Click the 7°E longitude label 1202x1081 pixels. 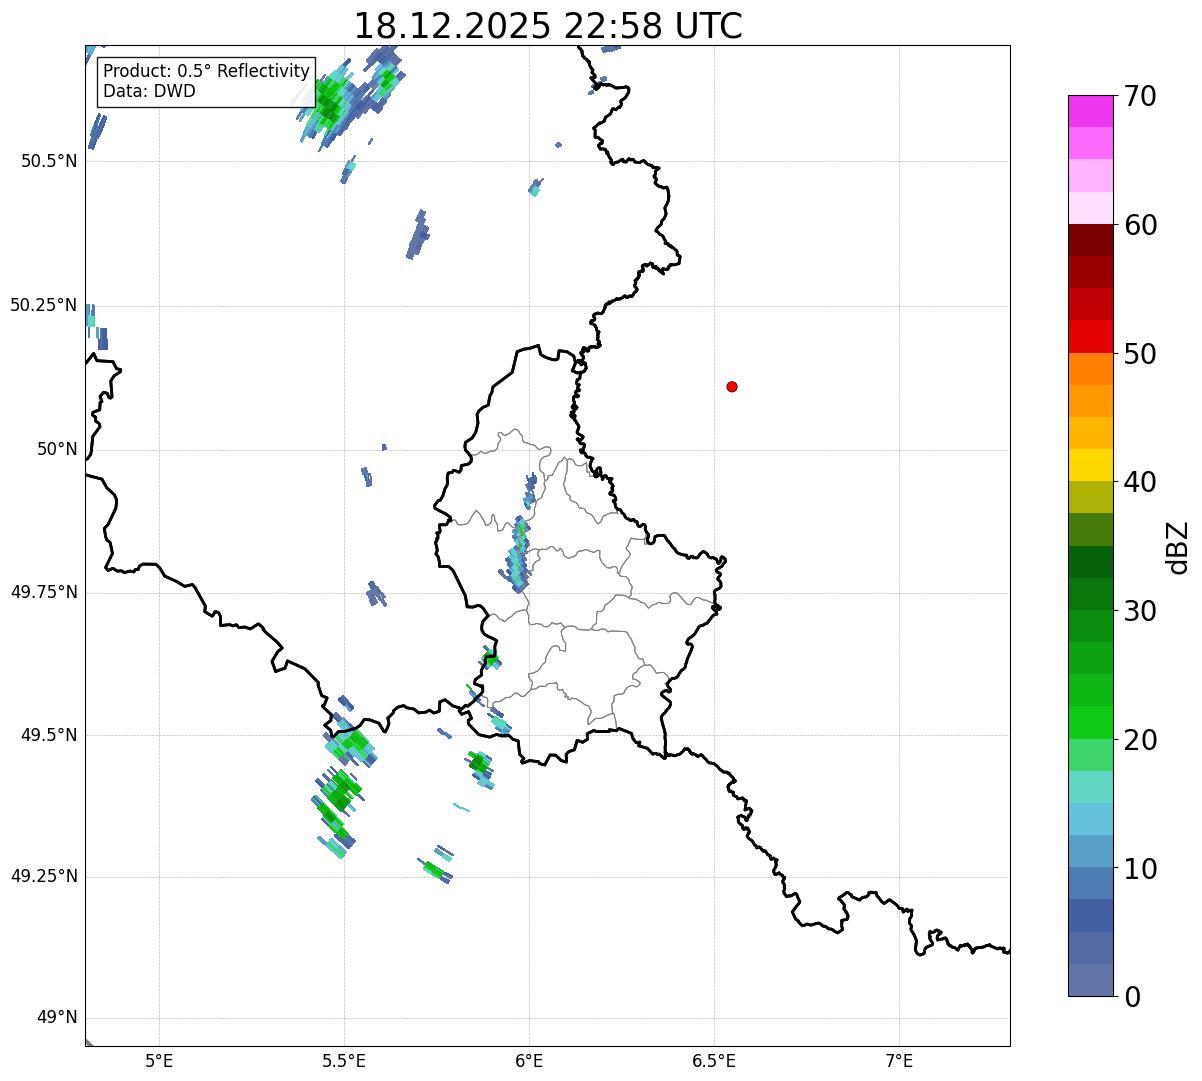[x=899, y=1061]
